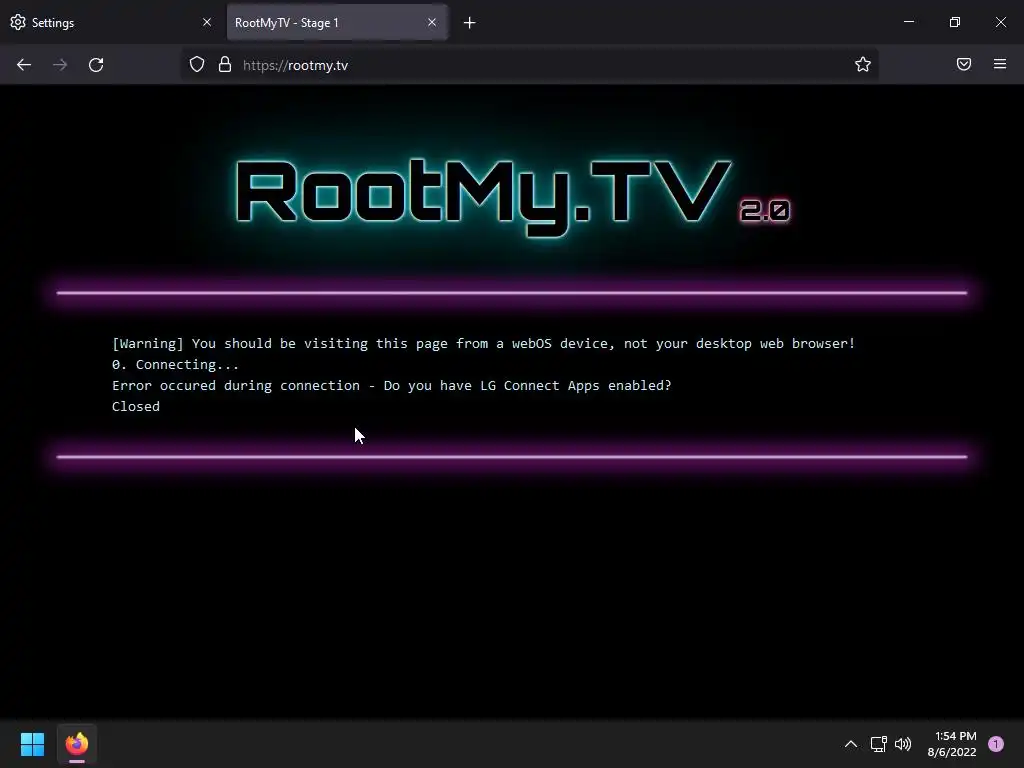Click the Firefox taskbar icon
Image resolution: width=1024 pixels, height=768 pixels.
pos(77,744)
